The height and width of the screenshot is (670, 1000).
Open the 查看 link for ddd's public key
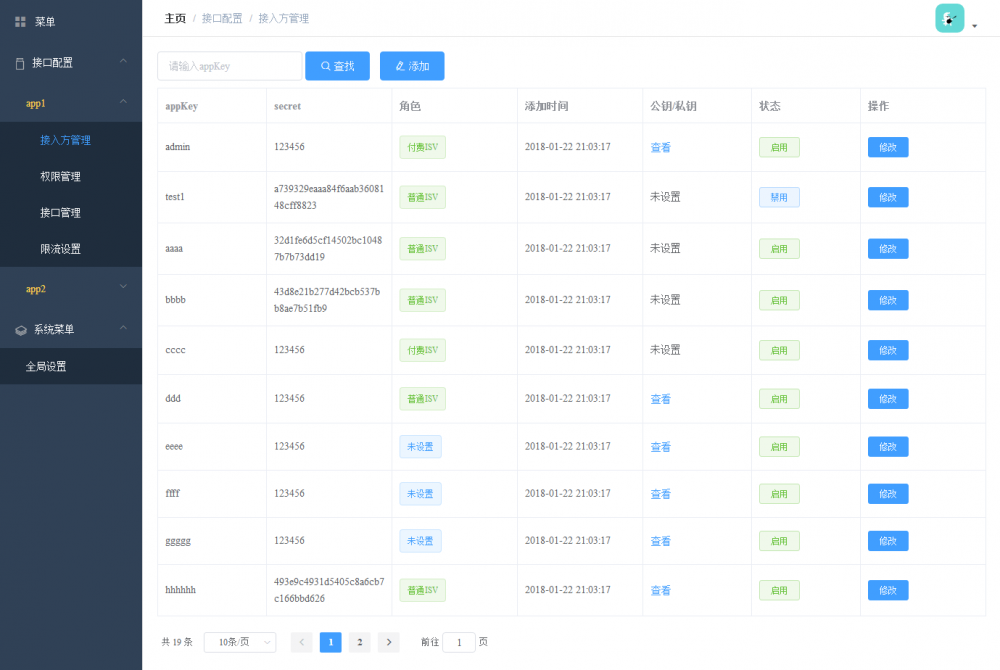(660, 398)
